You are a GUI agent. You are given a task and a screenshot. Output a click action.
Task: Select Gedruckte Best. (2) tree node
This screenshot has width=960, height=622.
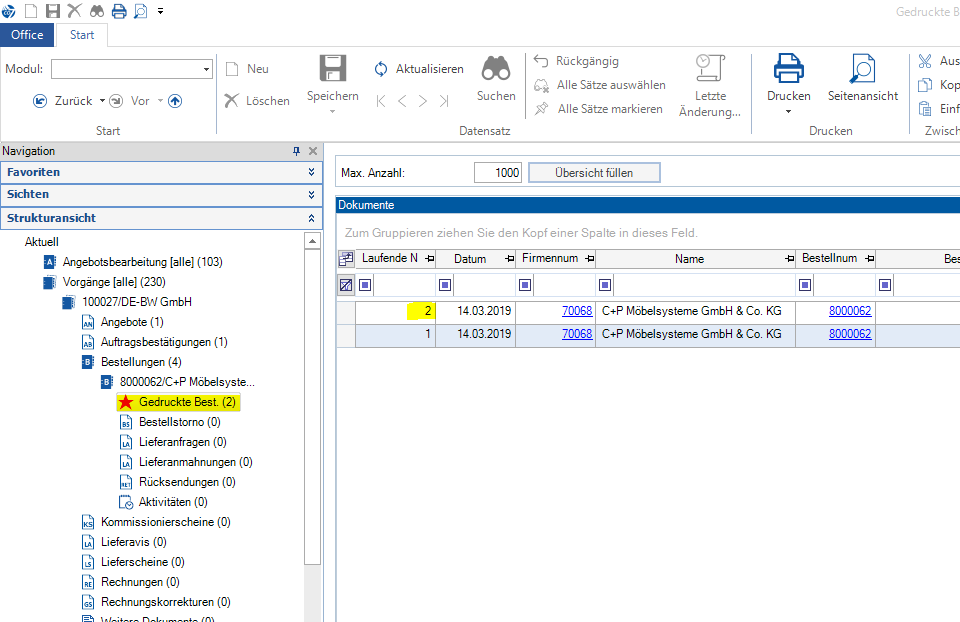pyautogui.click(x=187, y=402)
